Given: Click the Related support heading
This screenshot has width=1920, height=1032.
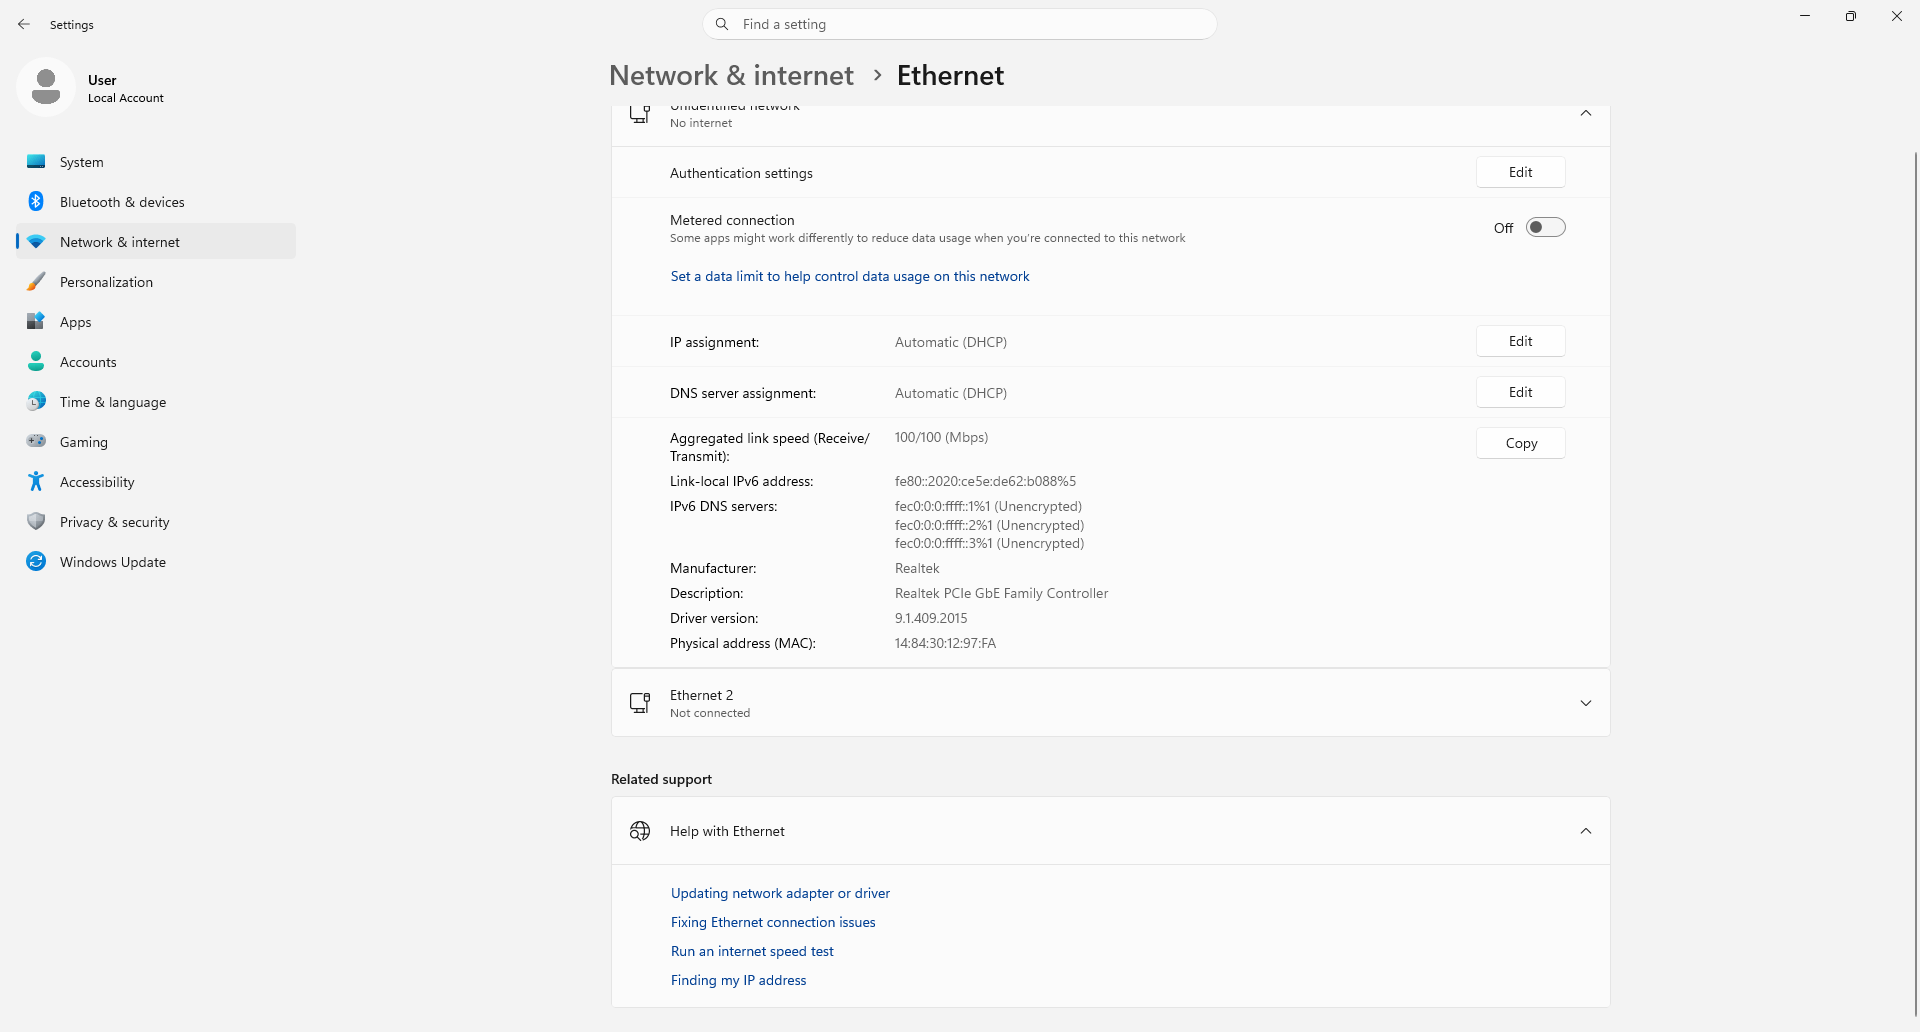Looking at the screenshot, I should [x=661, y=779].
